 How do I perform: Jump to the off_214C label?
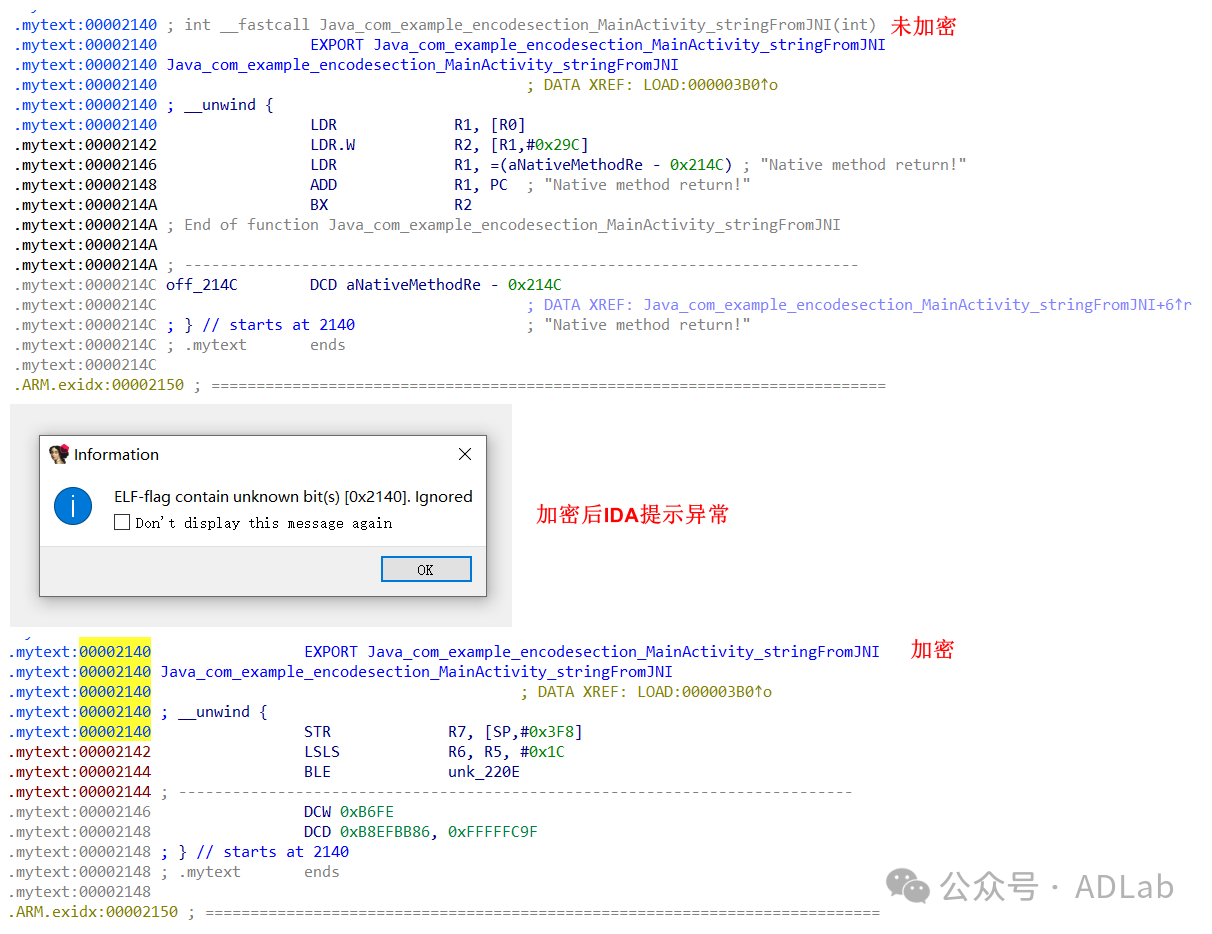coord(201,285)
